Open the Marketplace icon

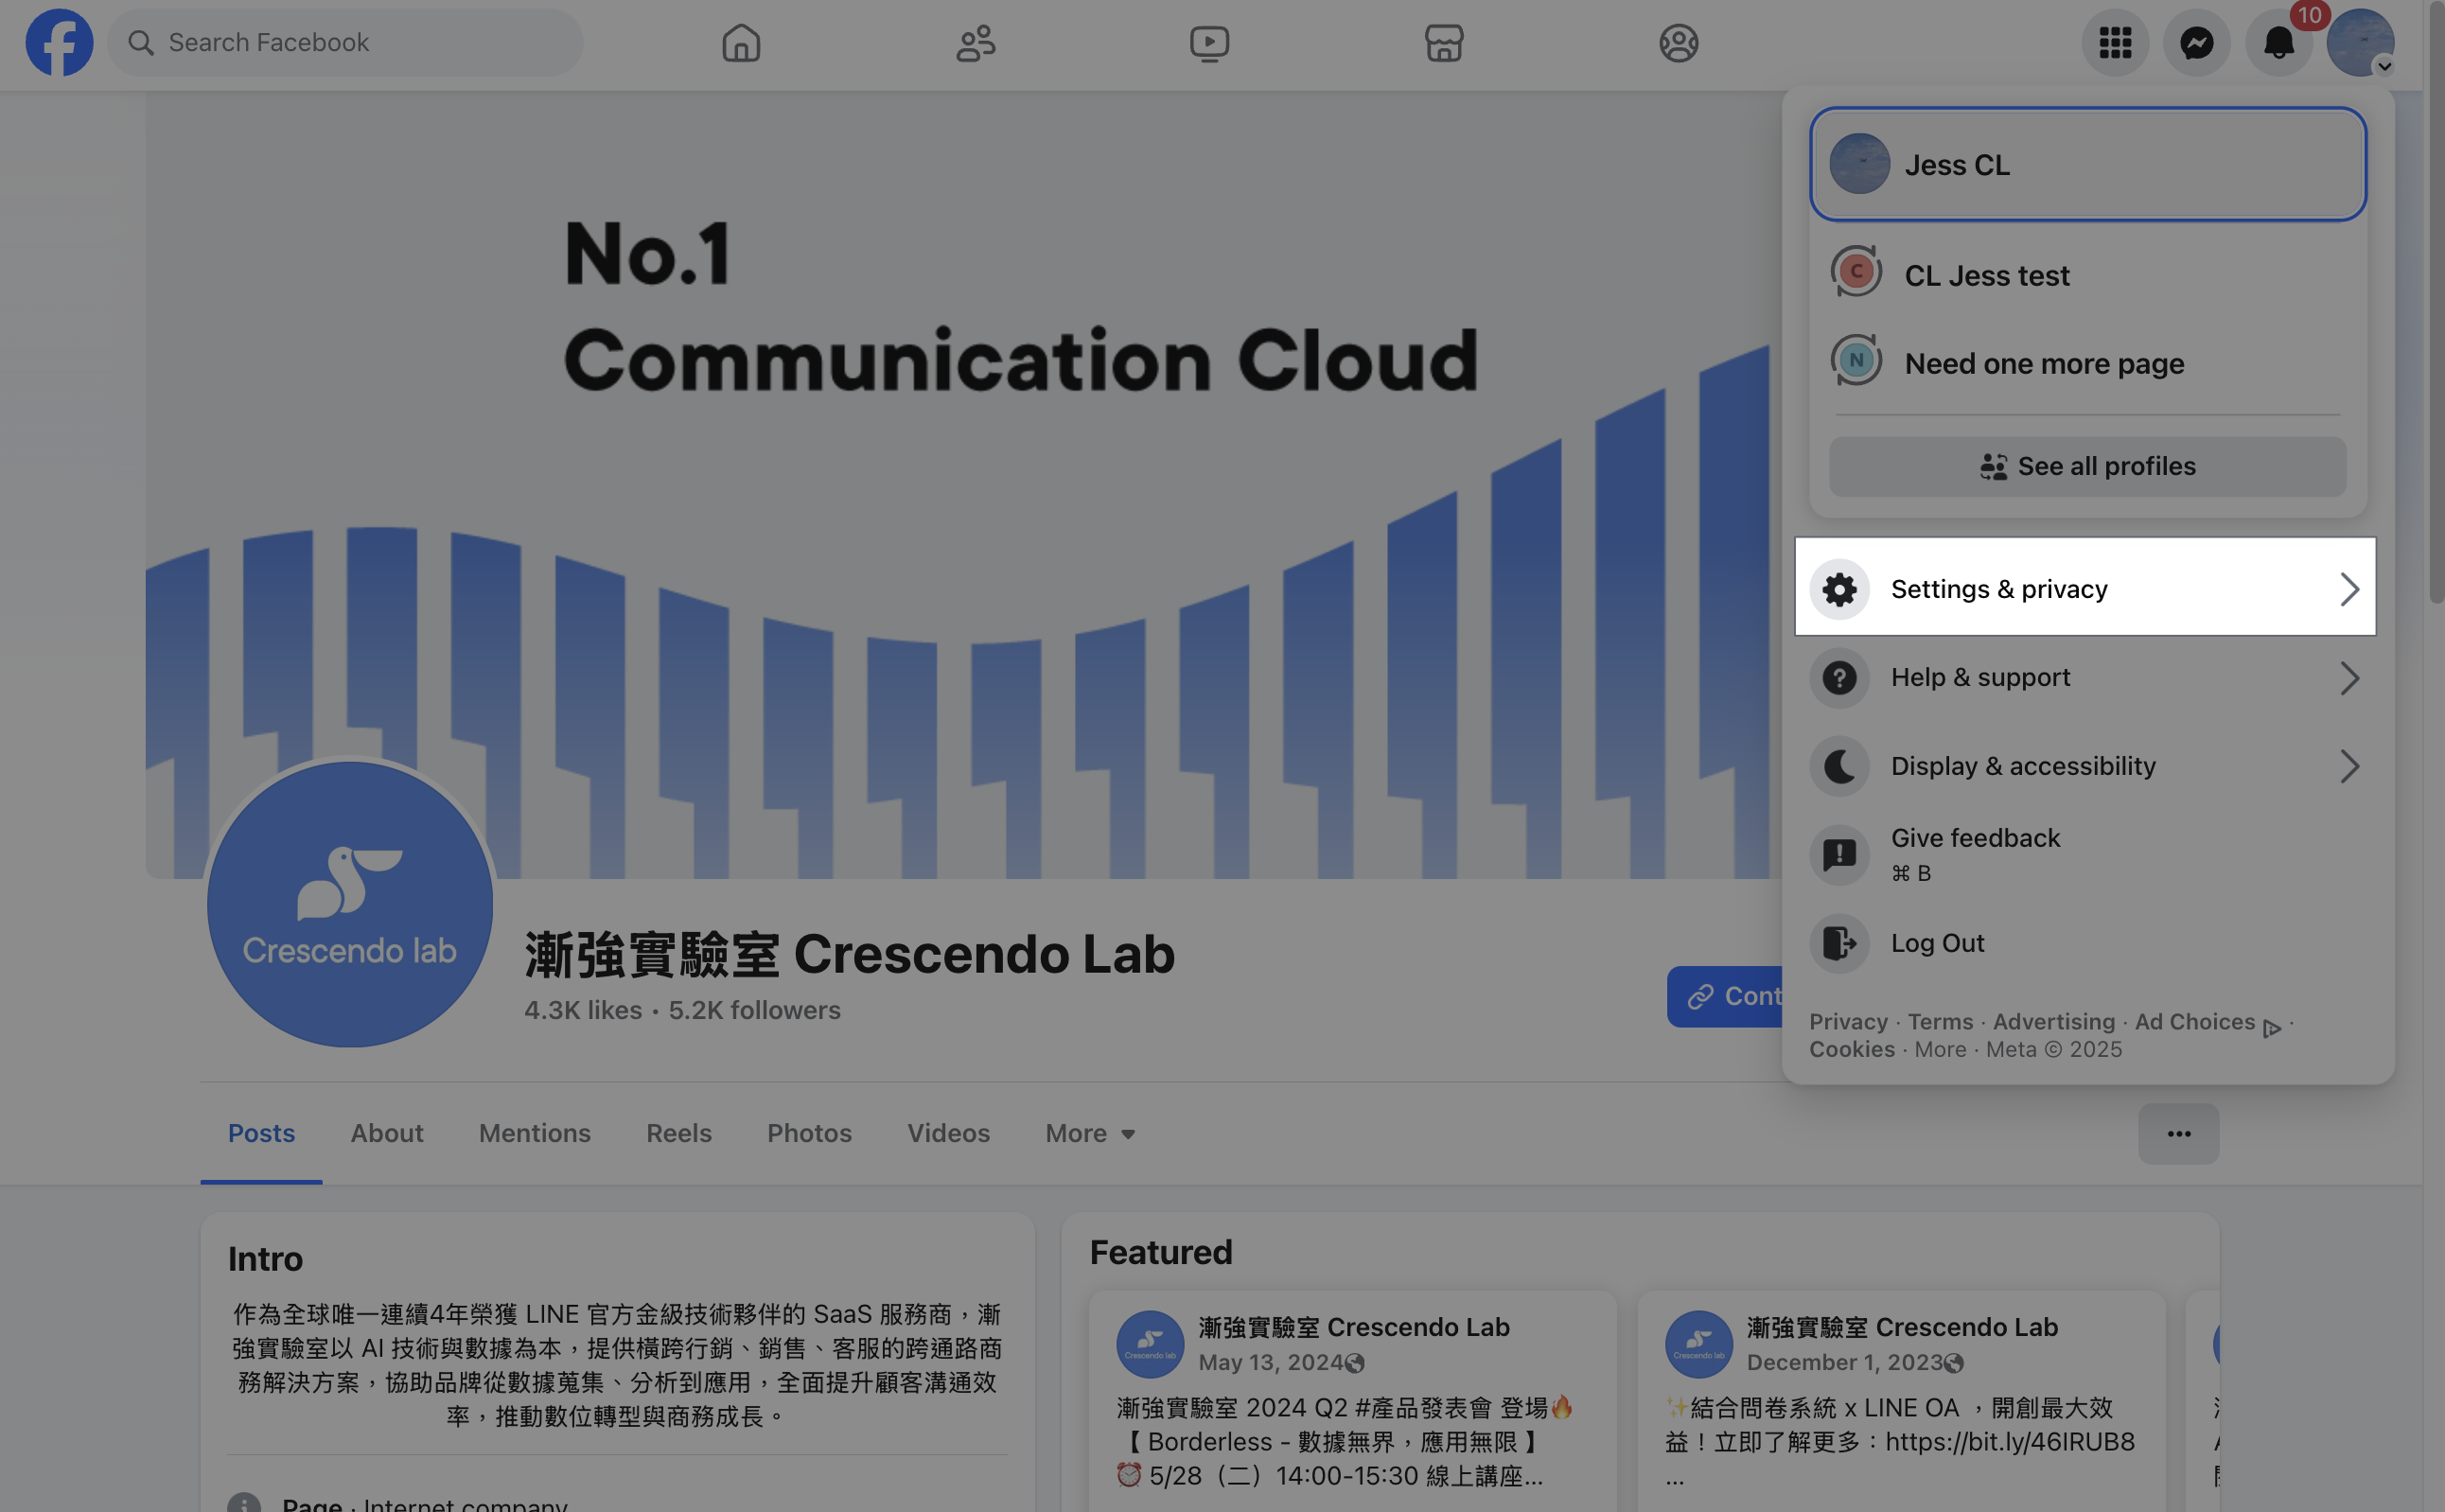pyautogui.click(x=1444, y=43)
